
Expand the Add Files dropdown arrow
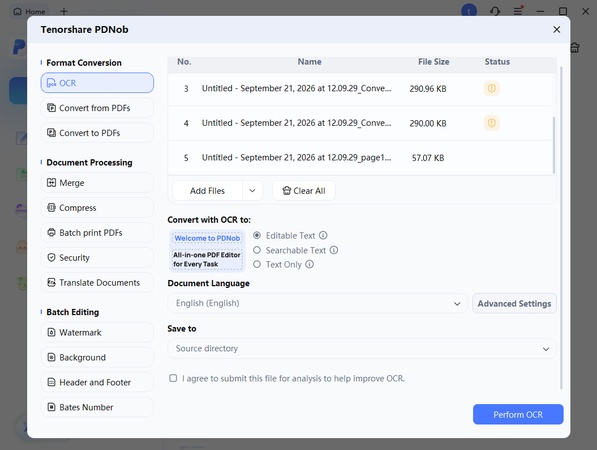[252, 190]
